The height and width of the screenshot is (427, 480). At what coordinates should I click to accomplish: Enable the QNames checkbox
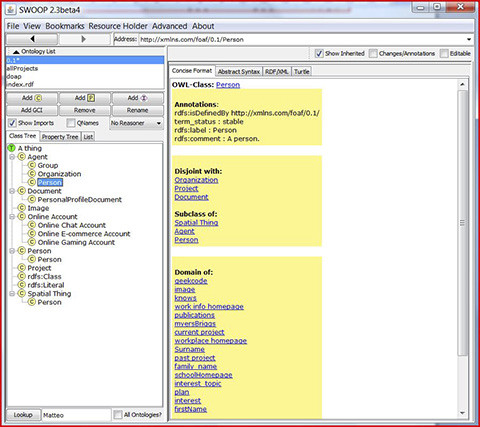(71, 123)
